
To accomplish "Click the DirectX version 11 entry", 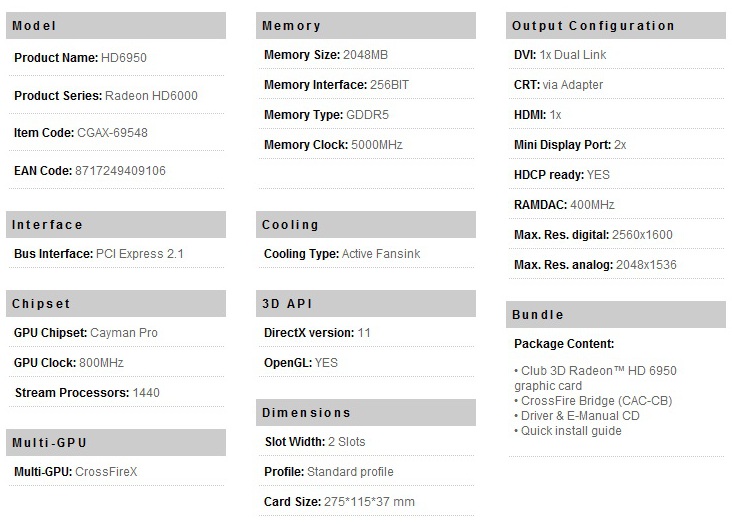I will click(317, 333).
